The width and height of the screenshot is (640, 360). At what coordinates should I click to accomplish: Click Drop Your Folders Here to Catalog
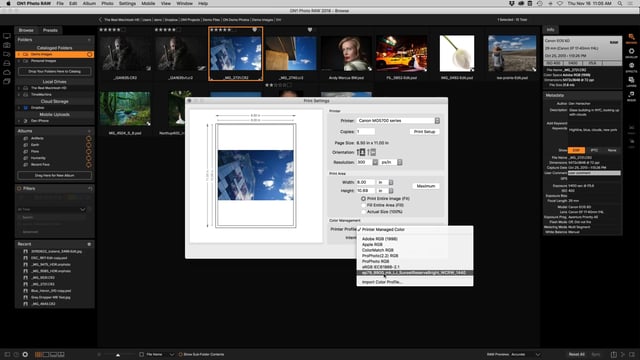(x=55, y=71)
